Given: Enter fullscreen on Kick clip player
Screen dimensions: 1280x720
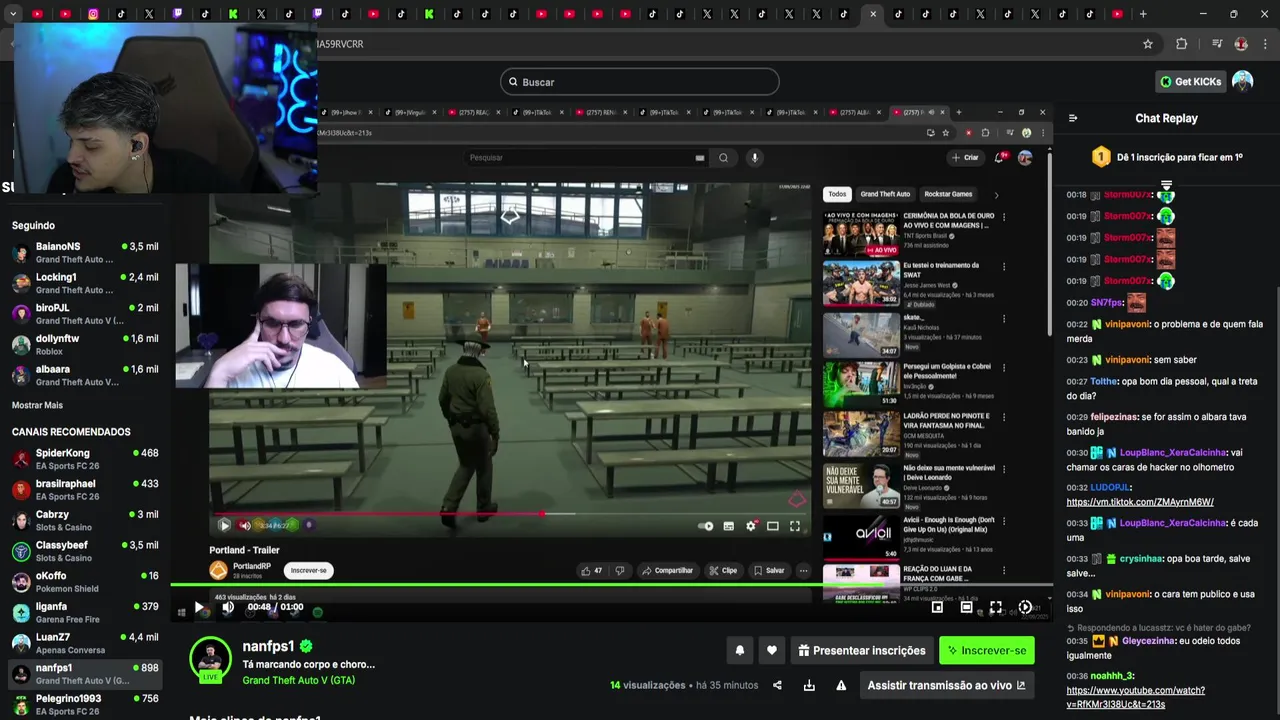Looking at the screenshot, I should tap(996, 607).
